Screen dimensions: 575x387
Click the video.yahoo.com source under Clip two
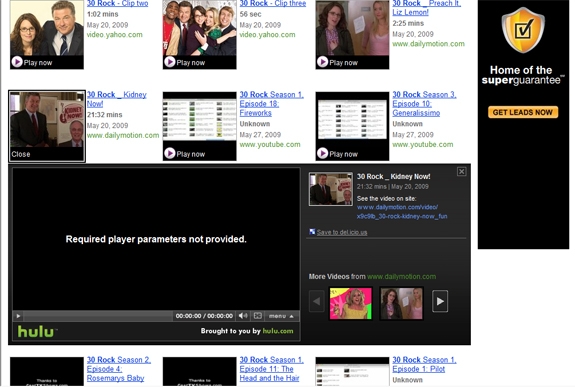tap(115, 35)
